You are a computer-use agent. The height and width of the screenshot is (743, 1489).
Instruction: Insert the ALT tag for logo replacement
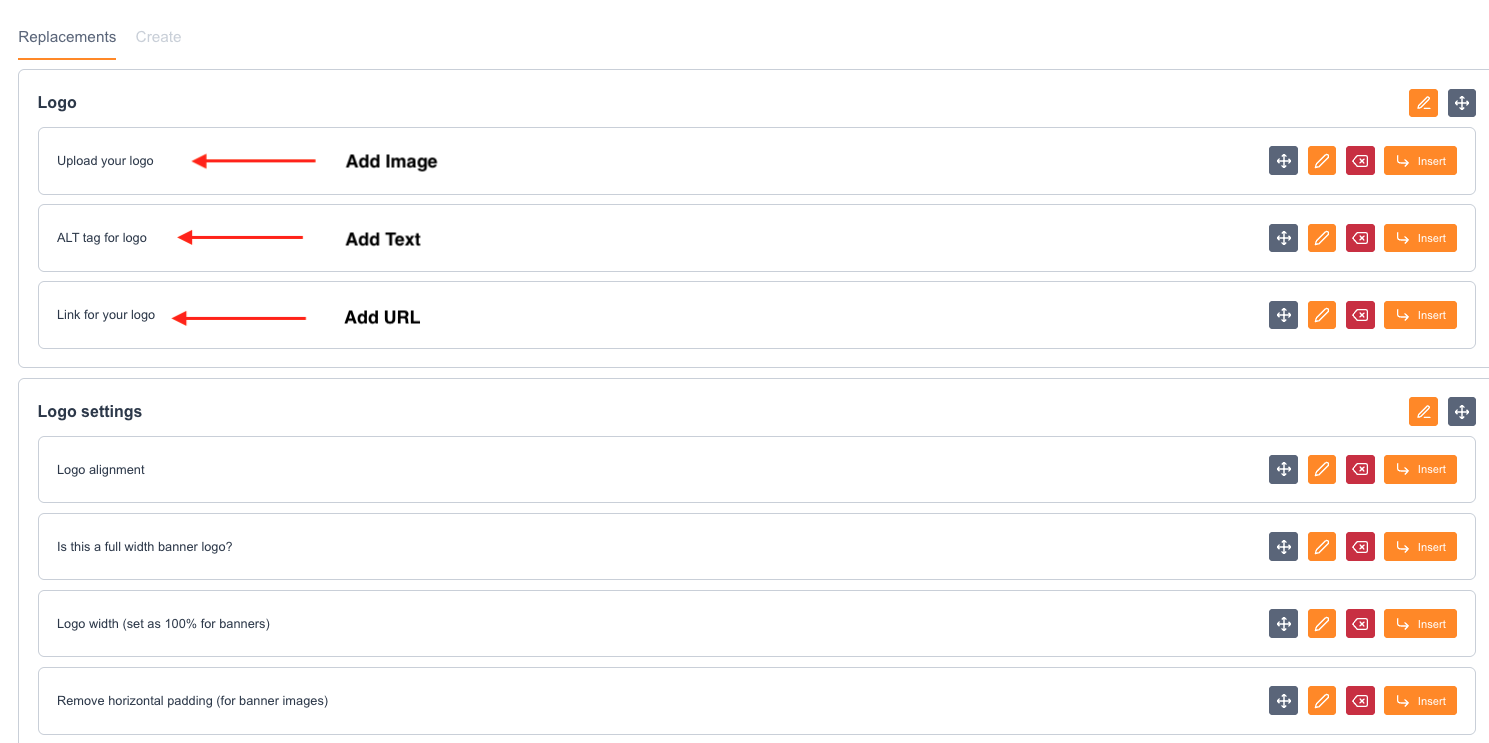pyautogui.click(x=1420, y=238)
